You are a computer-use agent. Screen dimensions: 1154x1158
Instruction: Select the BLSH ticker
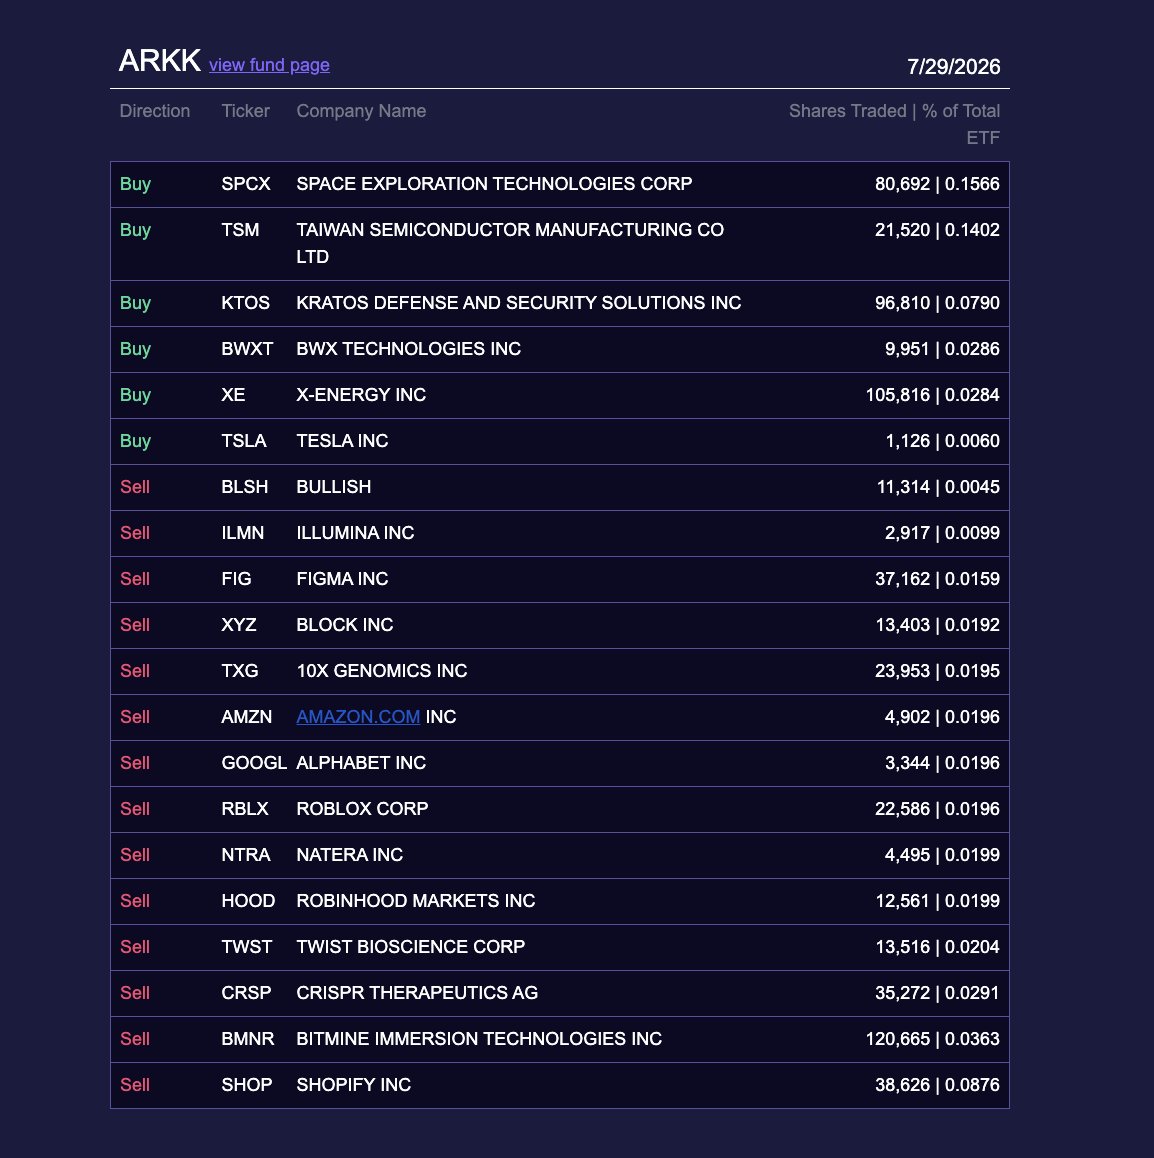tap(244, 487)
